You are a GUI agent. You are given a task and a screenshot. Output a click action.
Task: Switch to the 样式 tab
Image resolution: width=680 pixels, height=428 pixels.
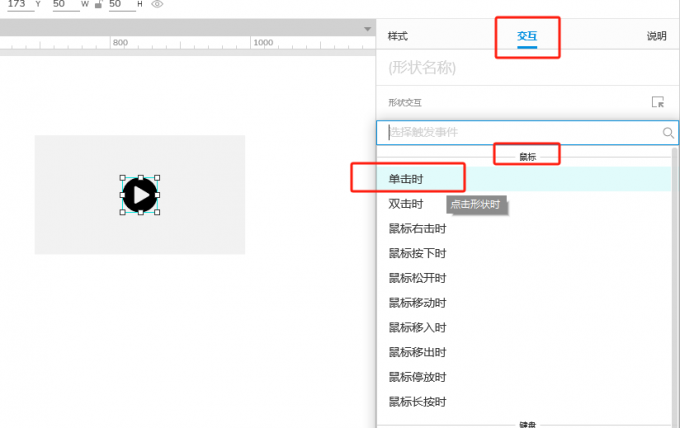pyautogui.click(x=397, y=36)
